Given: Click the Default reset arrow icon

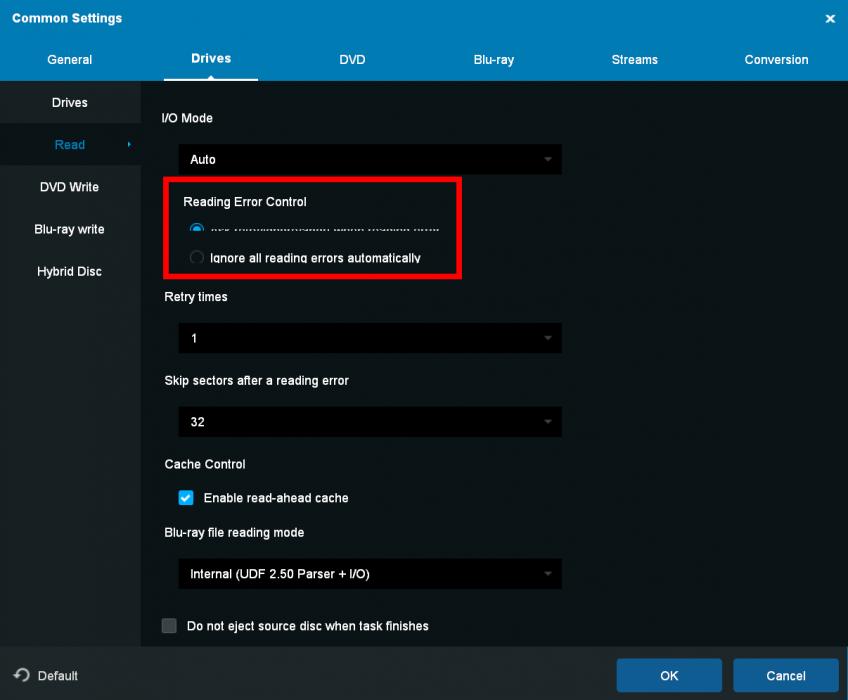Looking at the screenshot, I should tap(22, 676).
